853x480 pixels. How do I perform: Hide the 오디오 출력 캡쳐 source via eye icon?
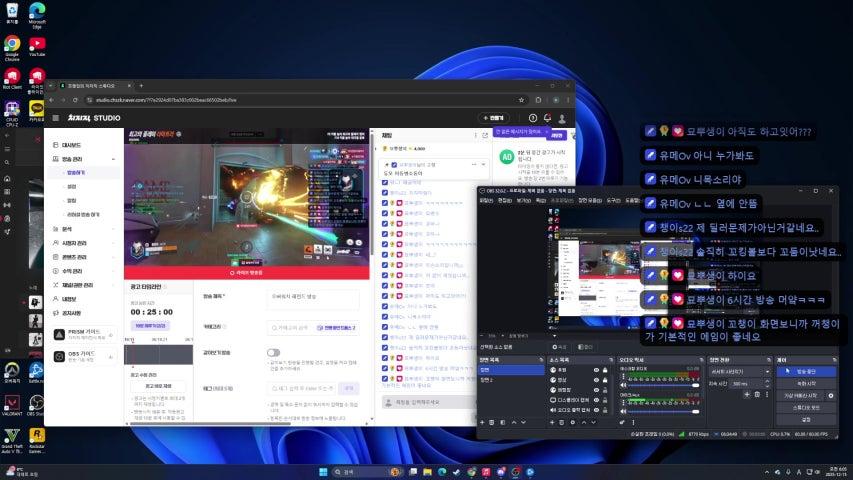click(x=596, y=410)
